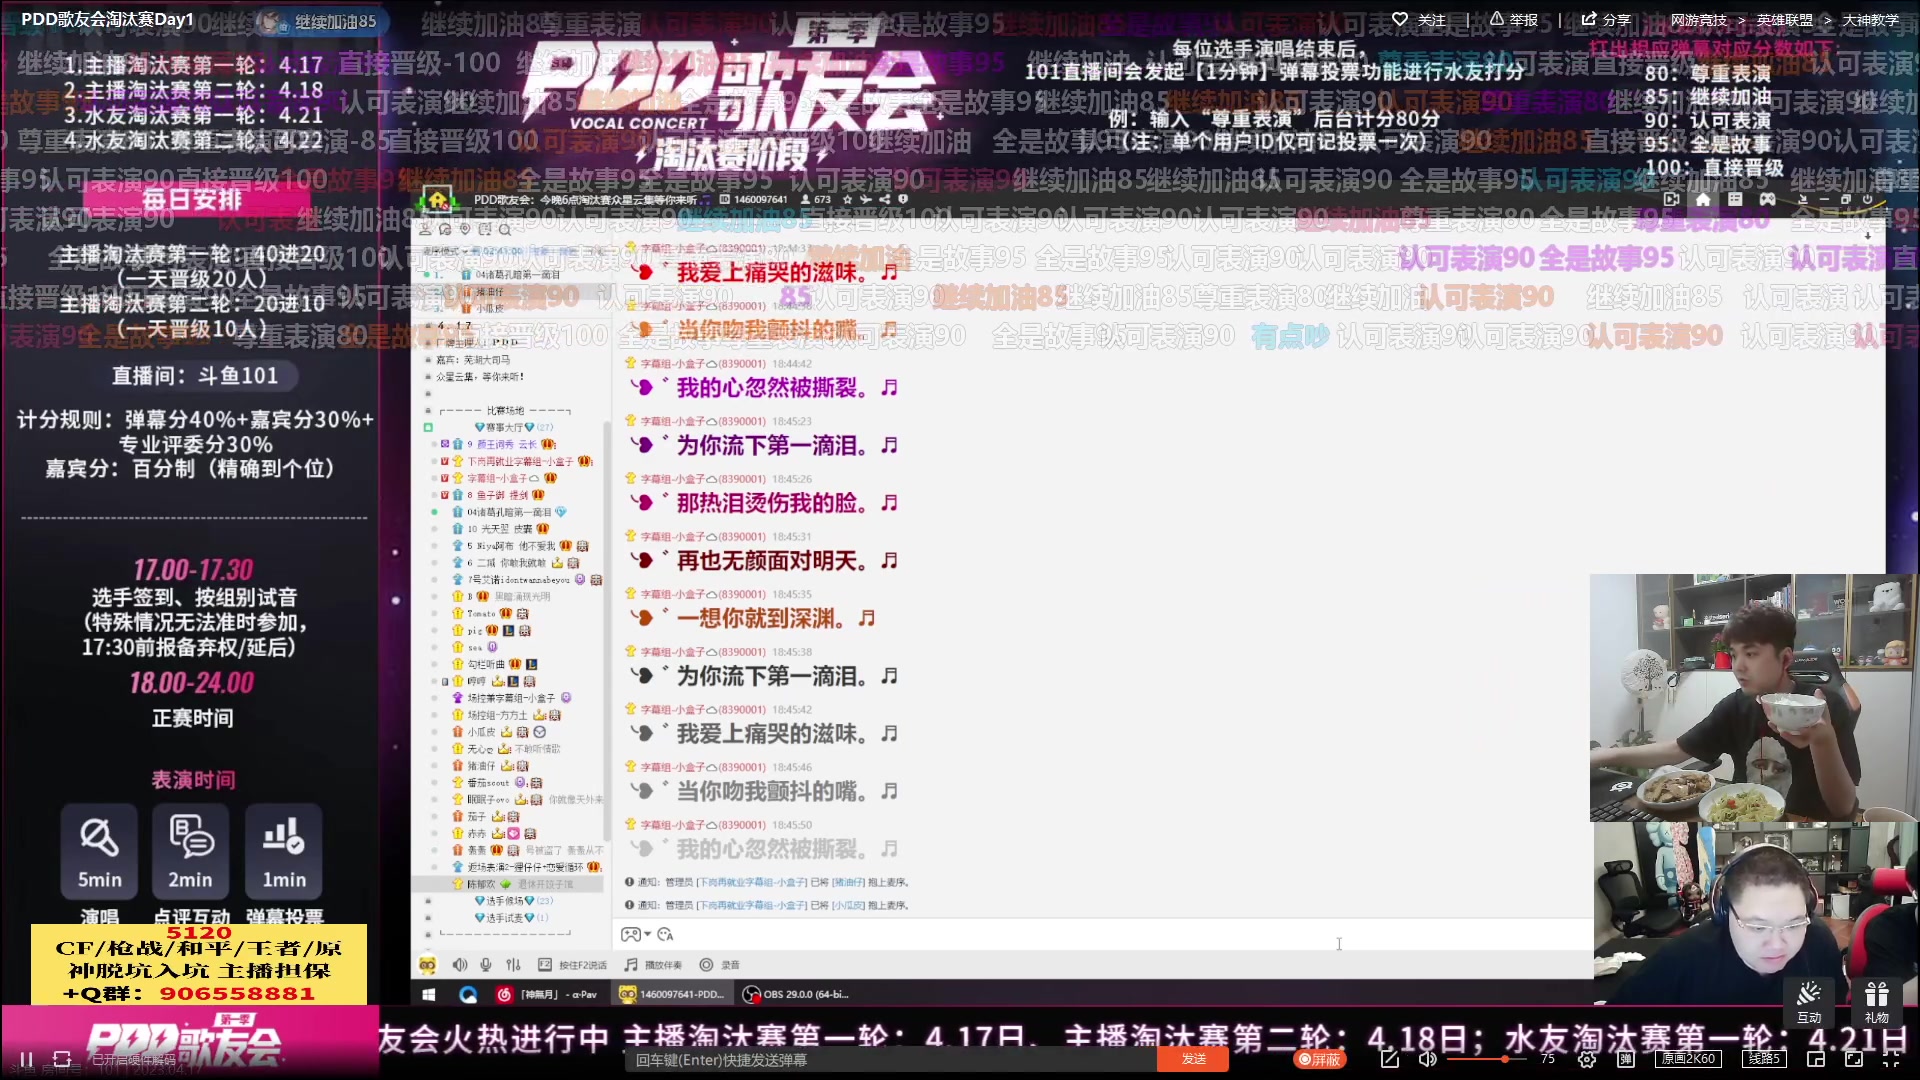Screen dimensions: 1920x1080
Task: Open the 英雄联盟 category link
Action: 1784,19
